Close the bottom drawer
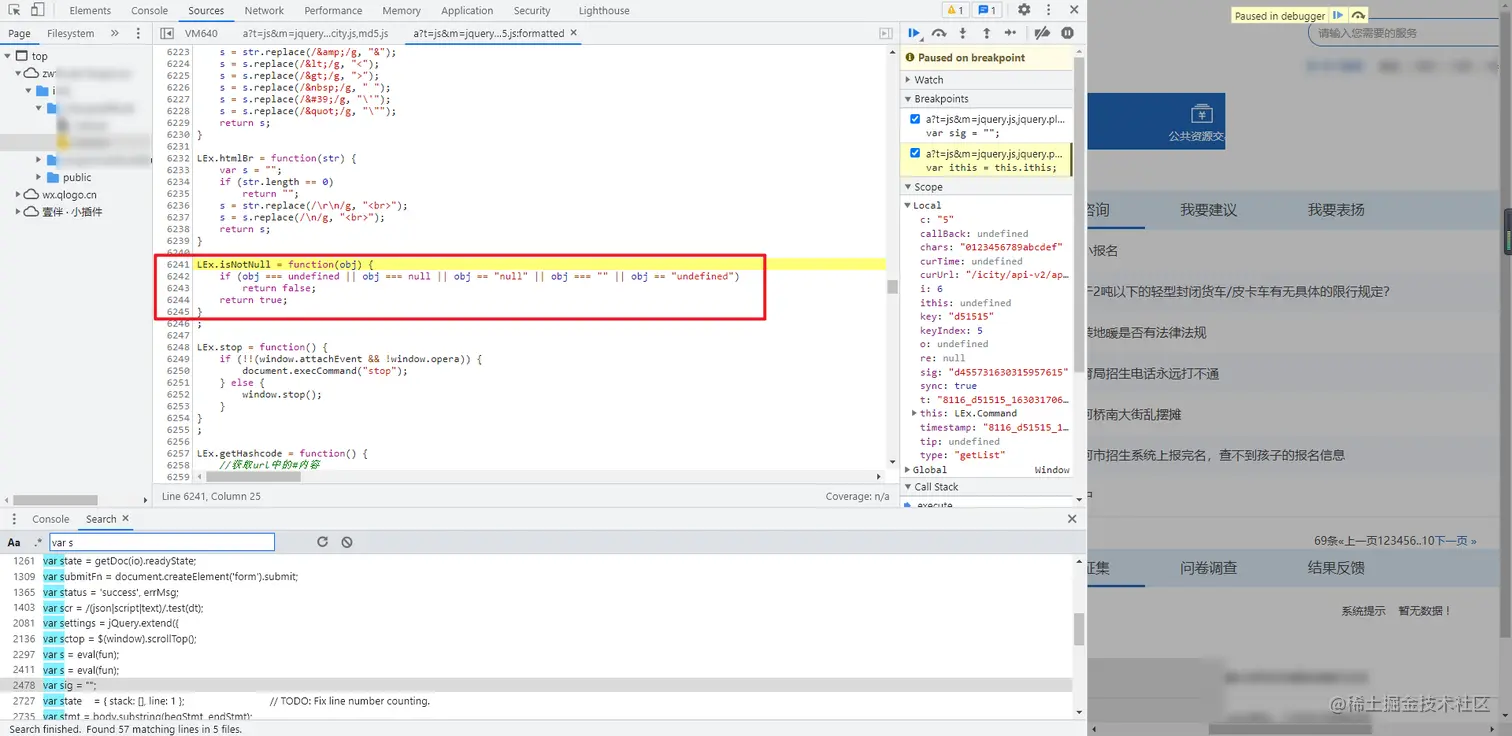The image size is (1512, 736). click(1072, 519)
